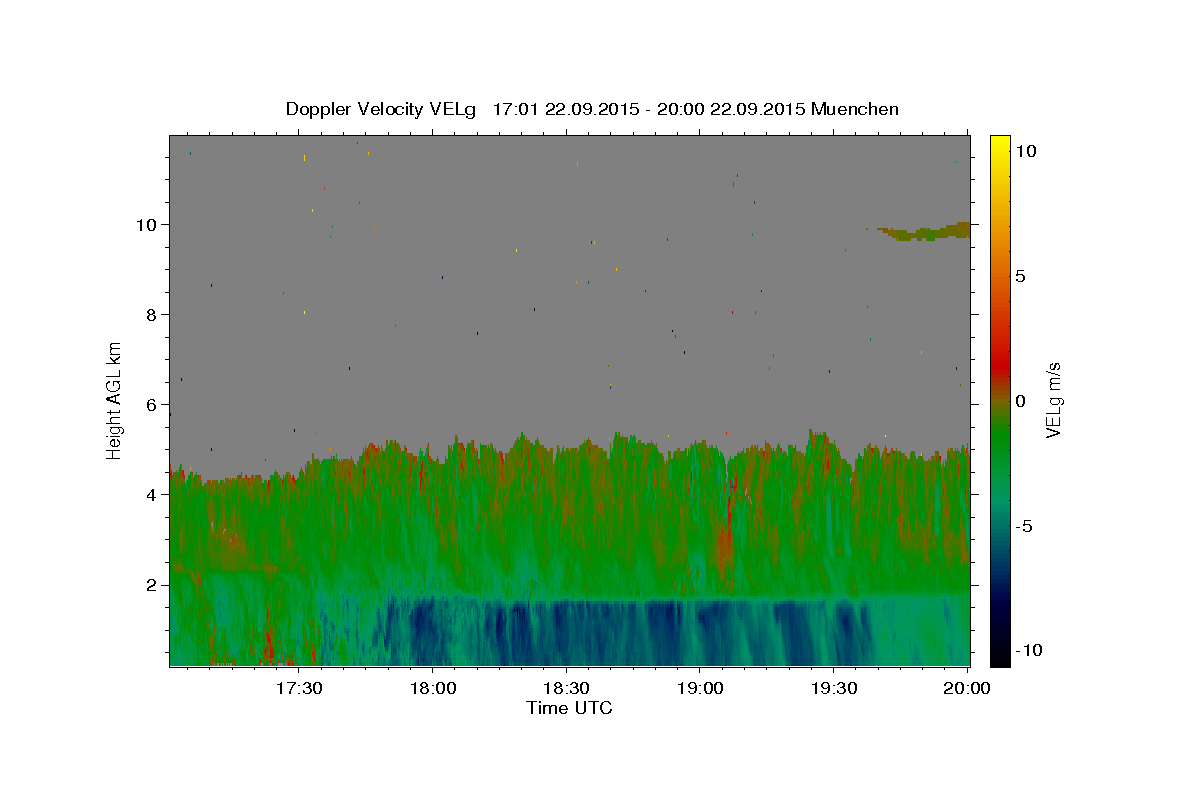Image resolution: width=1200 pixels, height=800 pixels.
Task: Click the '19:30' time axis label
Action: [x=834, y=689]
